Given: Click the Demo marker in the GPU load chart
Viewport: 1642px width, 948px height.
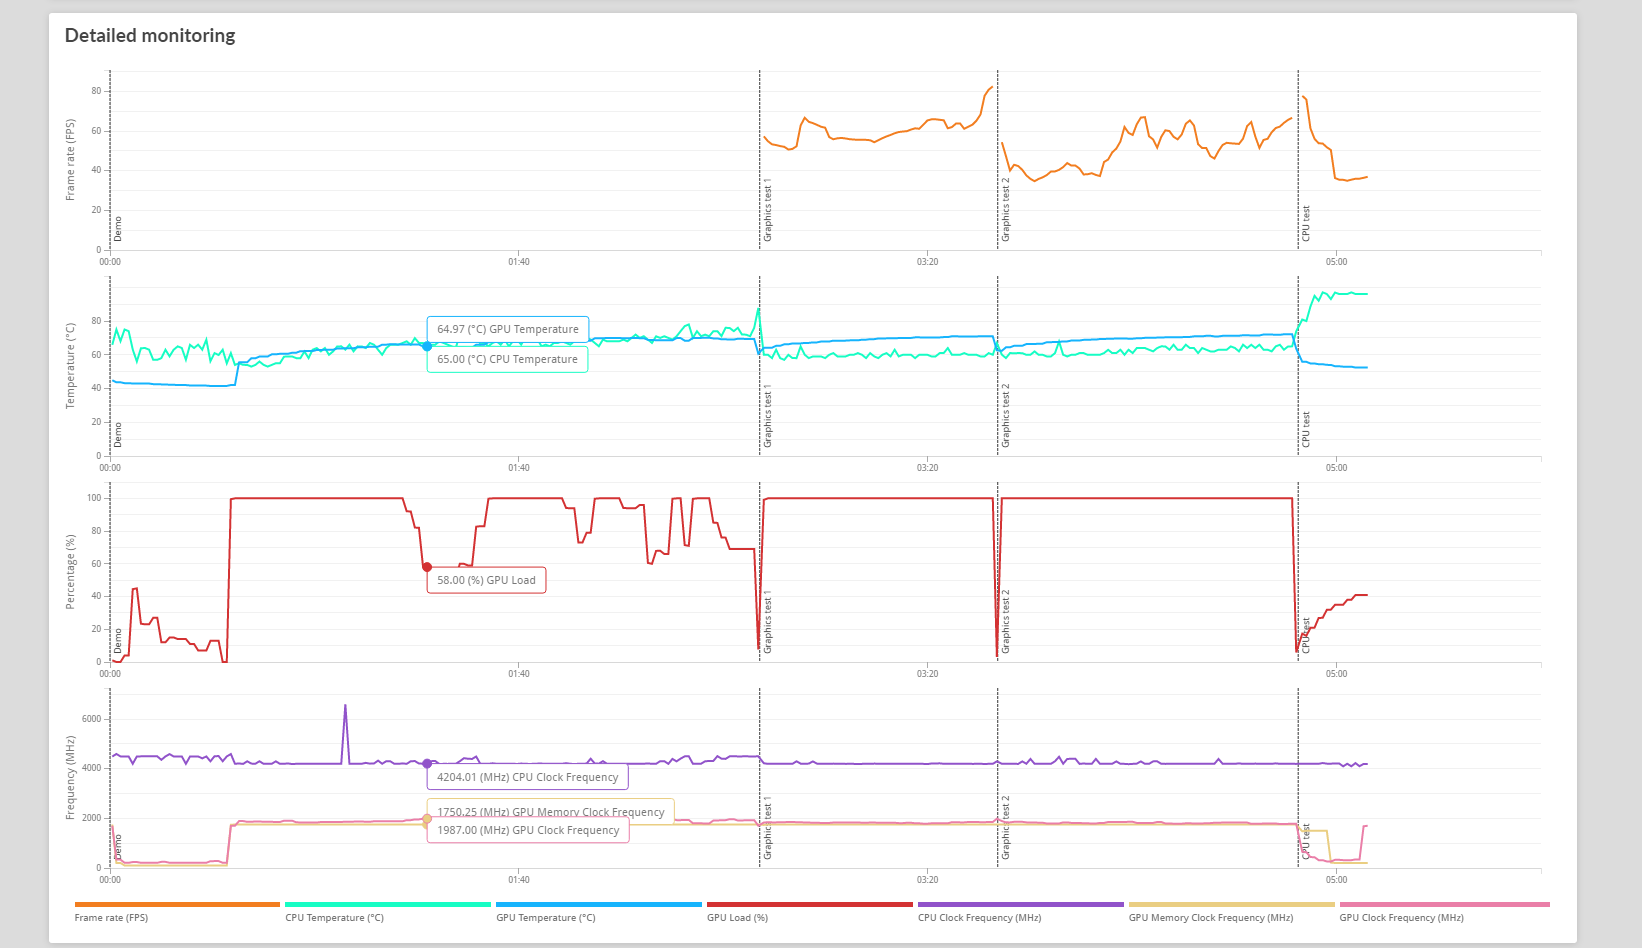Looking at the screenshot, I should [x=118, y=640].
